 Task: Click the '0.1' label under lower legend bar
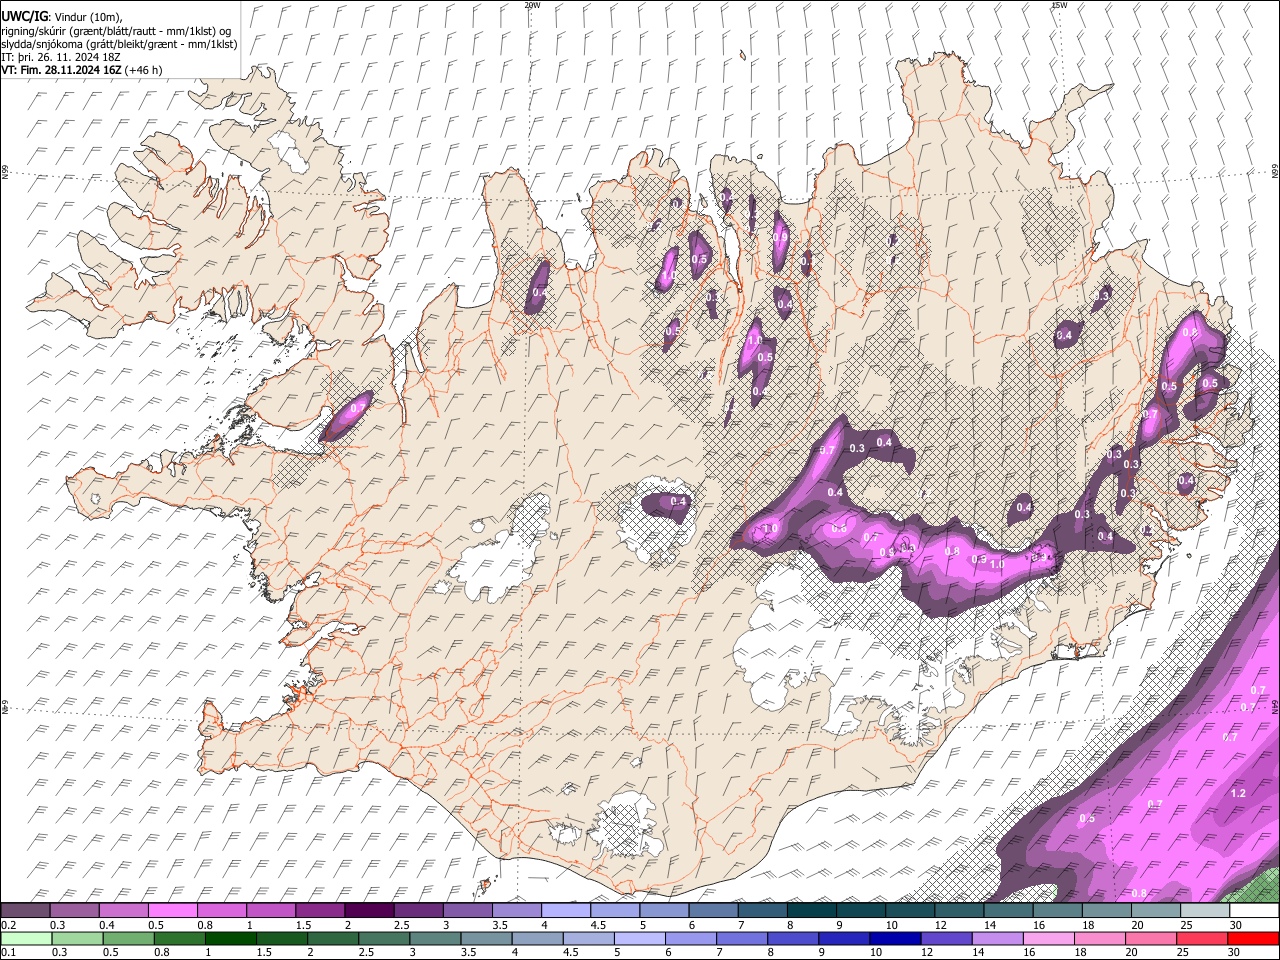[8, 953]
